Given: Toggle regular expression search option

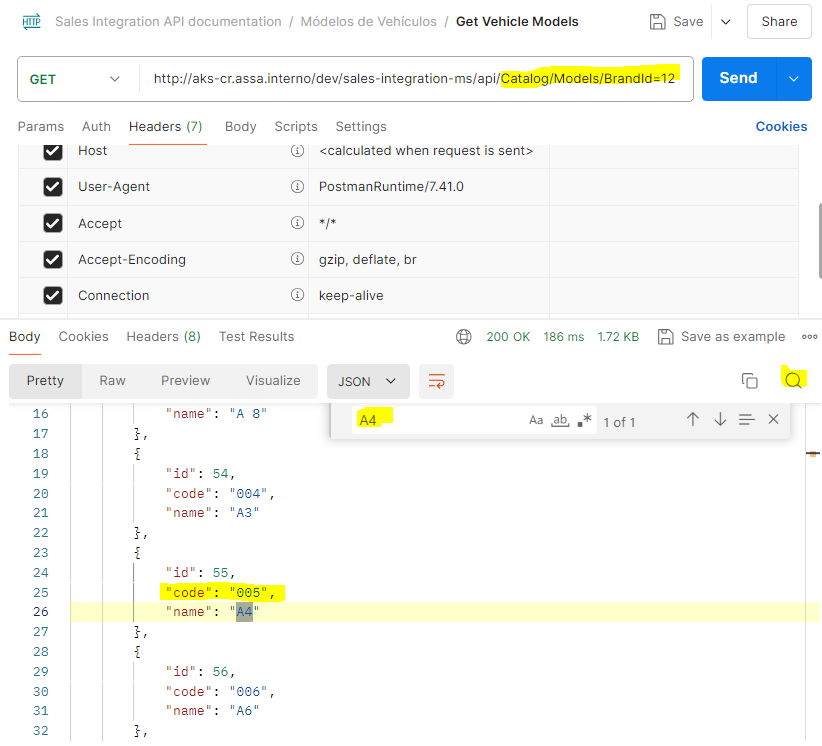Looking at the screenshot, I should pos(585,420).
